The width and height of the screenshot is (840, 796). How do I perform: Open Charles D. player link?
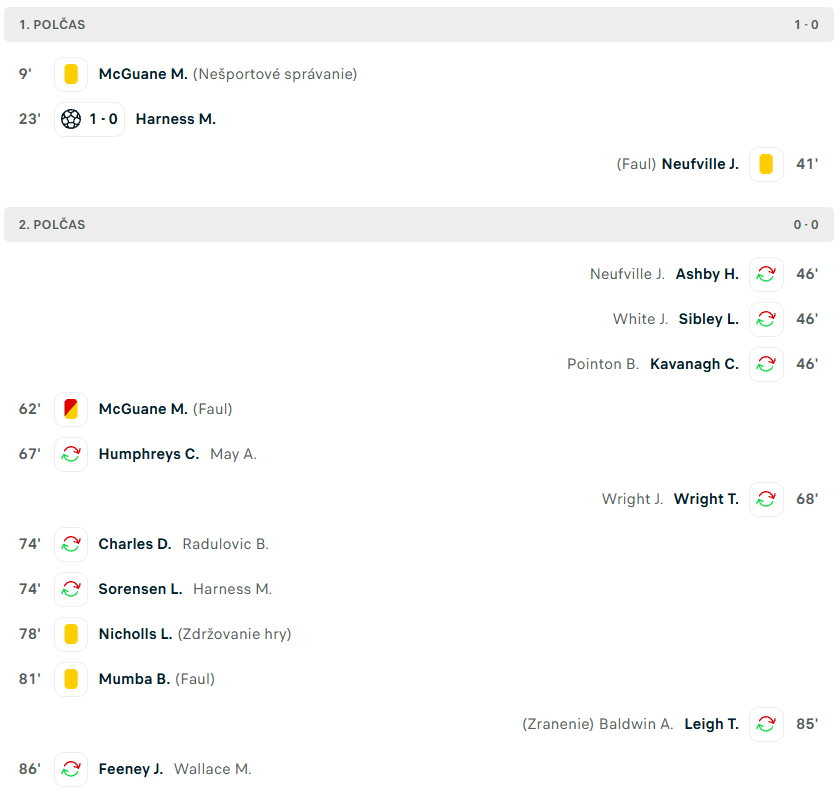click(135, 544)
